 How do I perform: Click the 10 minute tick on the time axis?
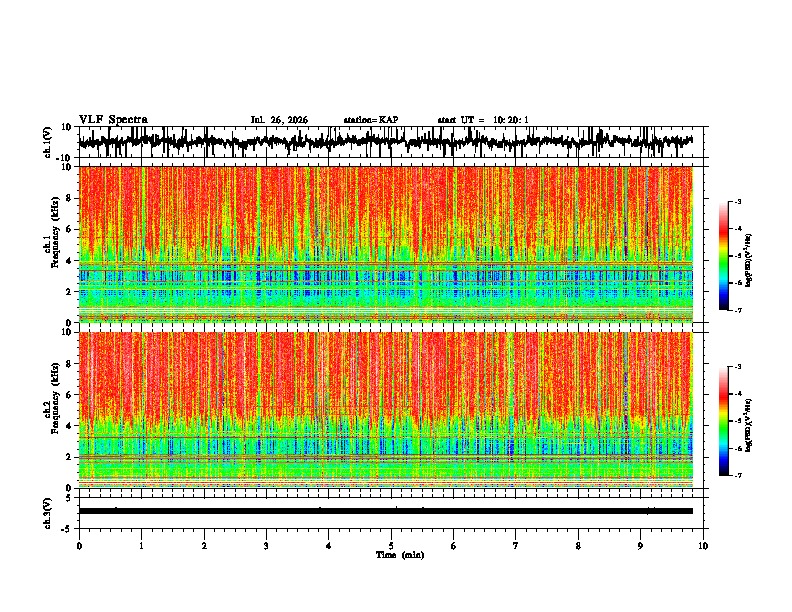pyautogui.click(x=703, y=546)
